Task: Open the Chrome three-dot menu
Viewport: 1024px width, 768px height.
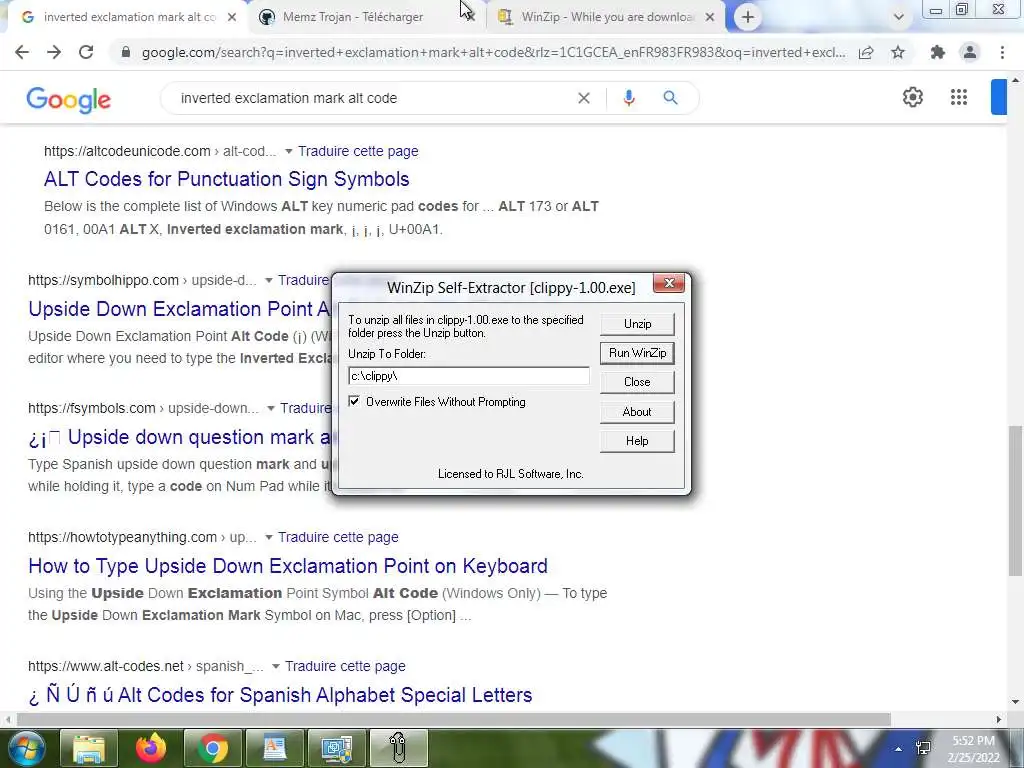Action: [x=1002, y=52]
